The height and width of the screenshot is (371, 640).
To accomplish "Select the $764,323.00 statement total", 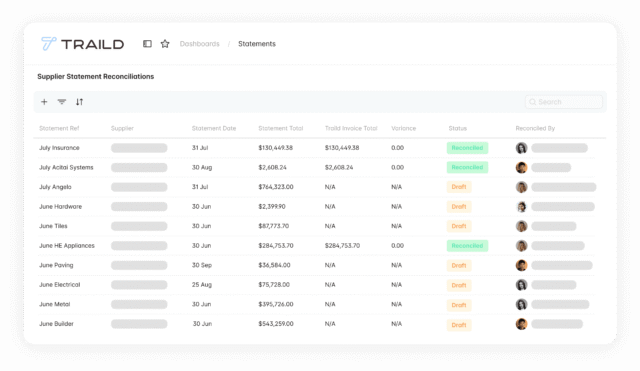I will (x=276, y=187).
